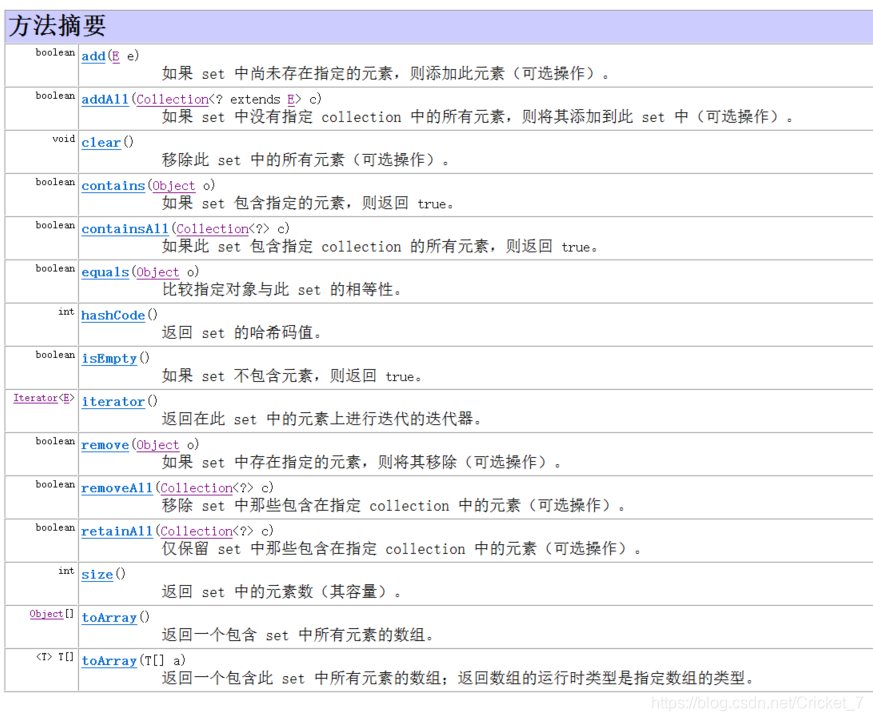
Task: Open Object type link in remove row
Action: pos(158,445)
